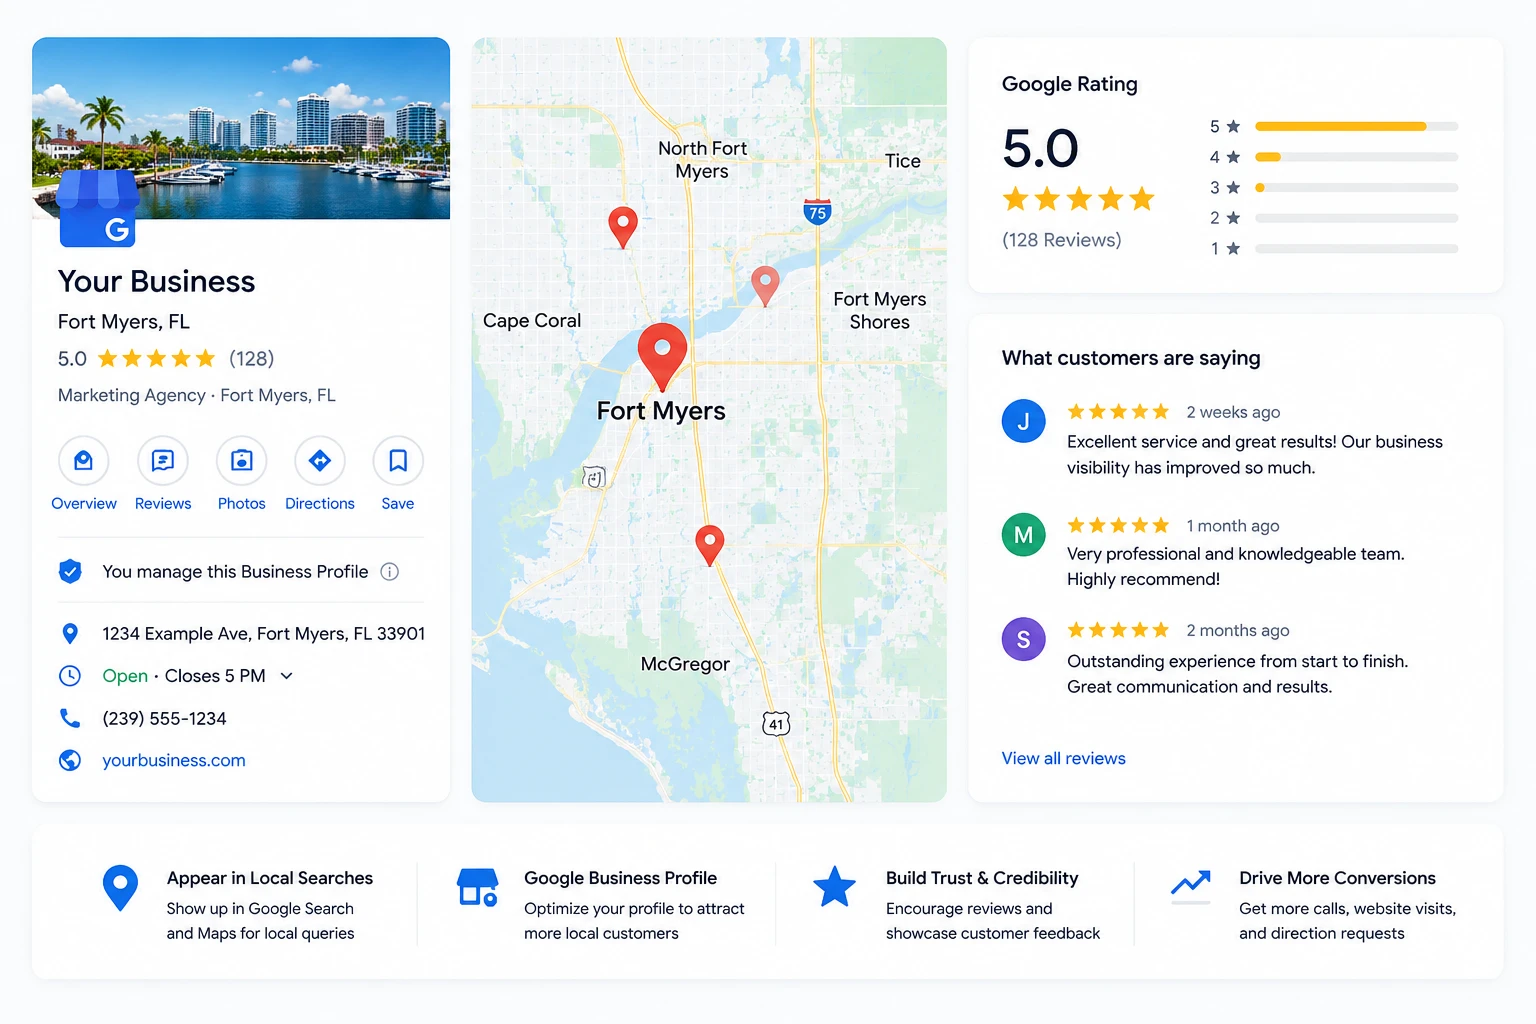Click the info icon beside Business Profile
The image size is (1536, 1024).
390,572
